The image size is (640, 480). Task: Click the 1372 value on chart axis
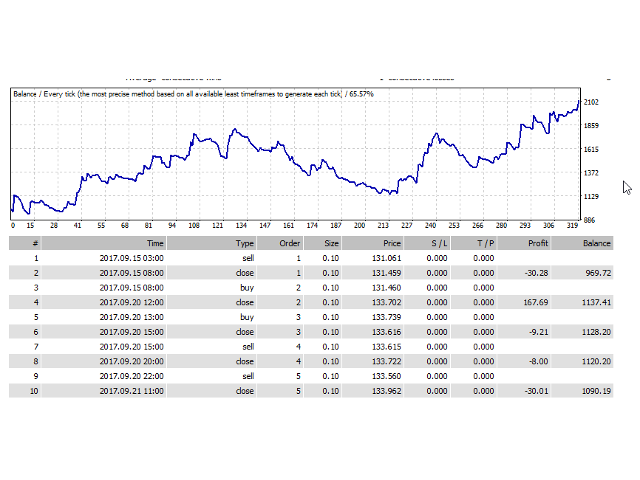pos(591,173)
